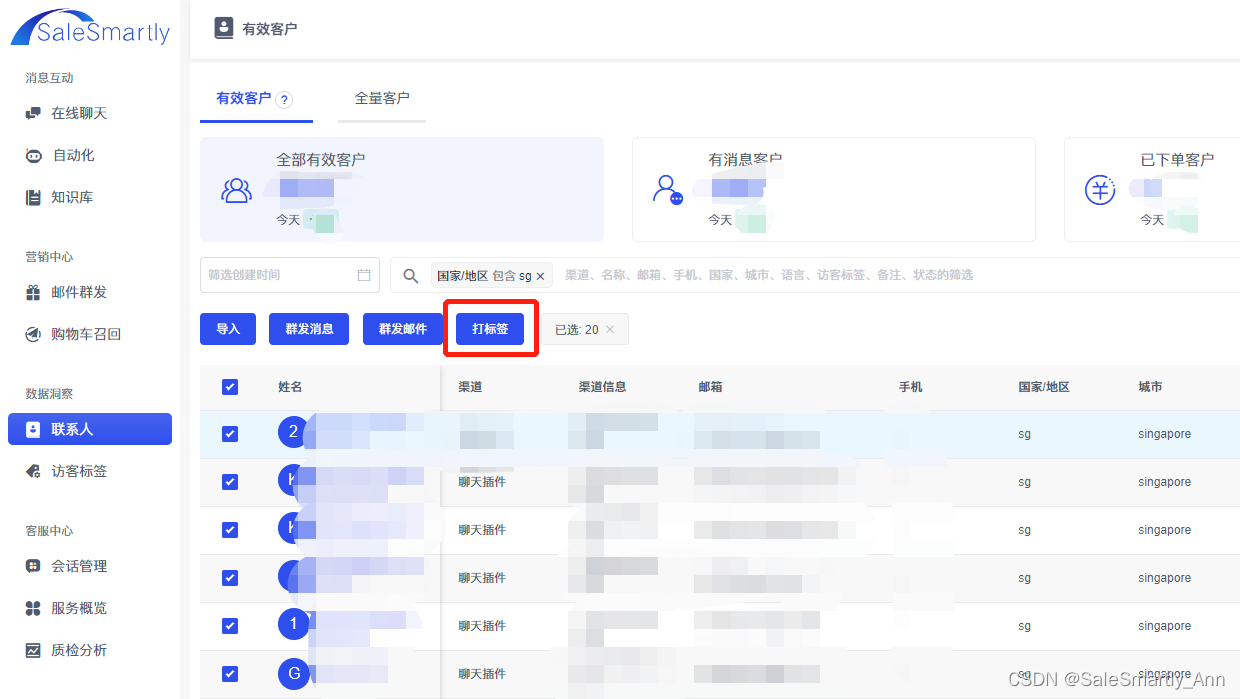Click the 群发消息 button
1240x699 pixels.
click(x=309, y=329)
